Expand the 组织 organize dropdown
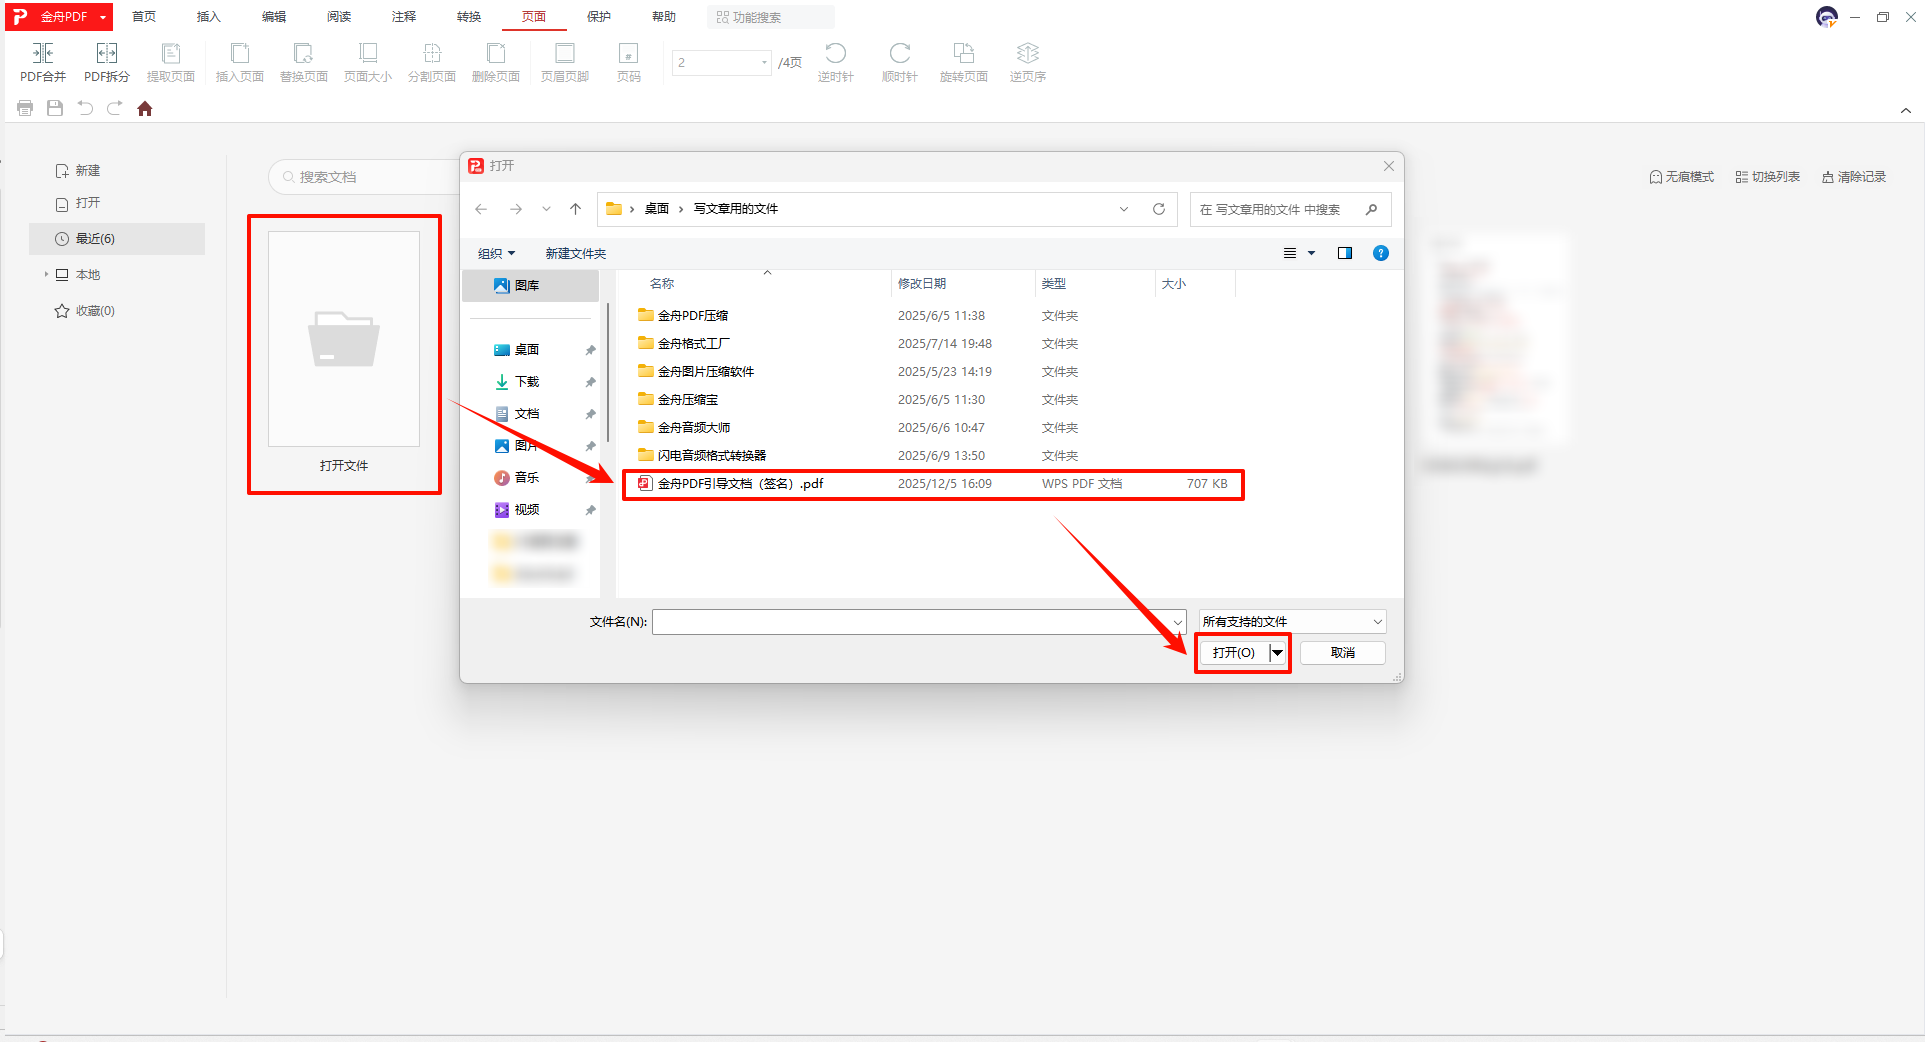 (496, 254)
